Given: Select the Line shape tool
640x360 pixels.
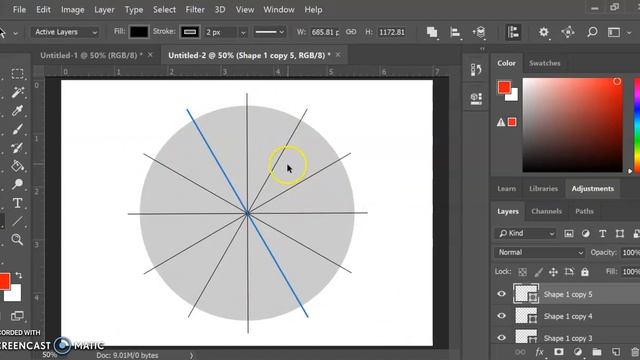Looking at the screenshot, I should [17, 221].
